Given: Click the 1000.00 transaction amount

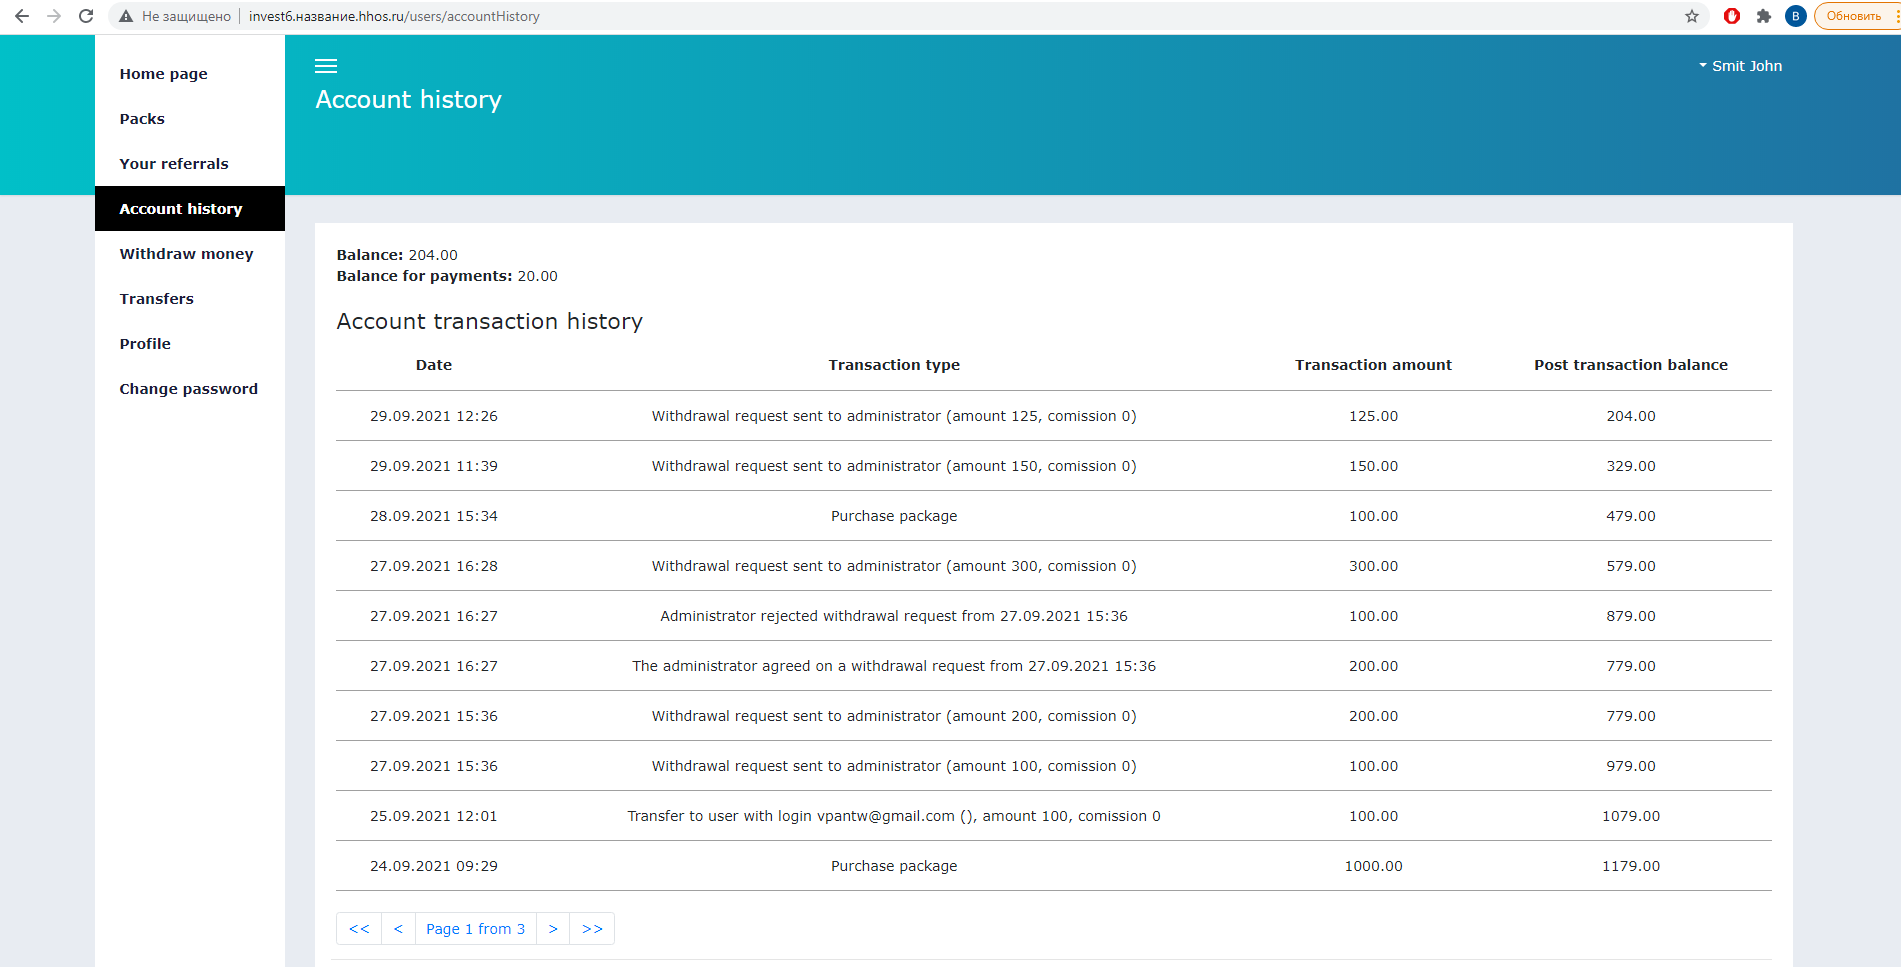Looking at the screenshot, I should point(1373,866).
